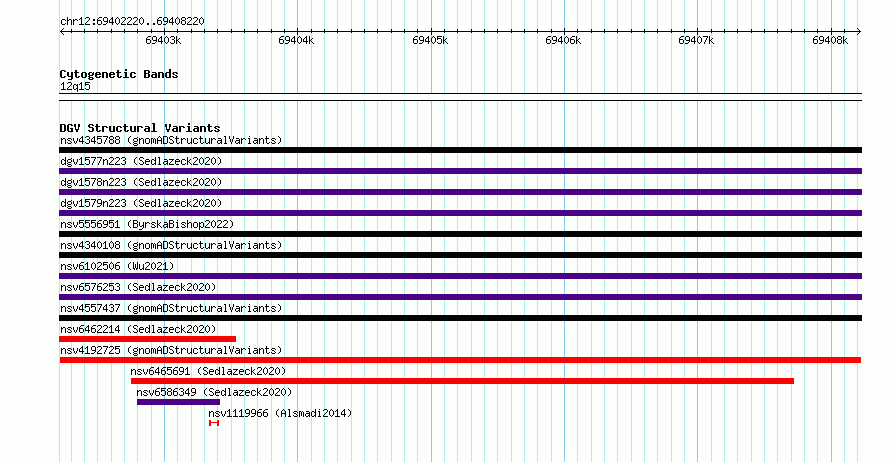Click the nsv5556951 (ByrskaBishop2022) label

(x=147, y=224)
